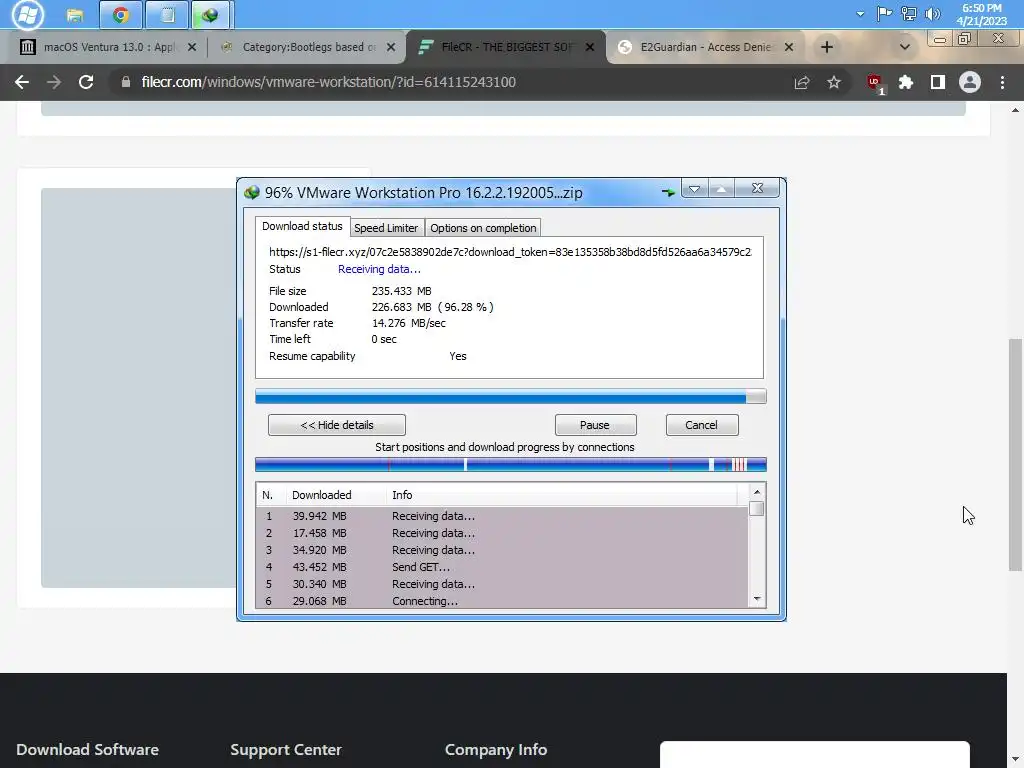Open Options on completion tab
This screenshot has height=768, width=1024.
pos(483,228)
